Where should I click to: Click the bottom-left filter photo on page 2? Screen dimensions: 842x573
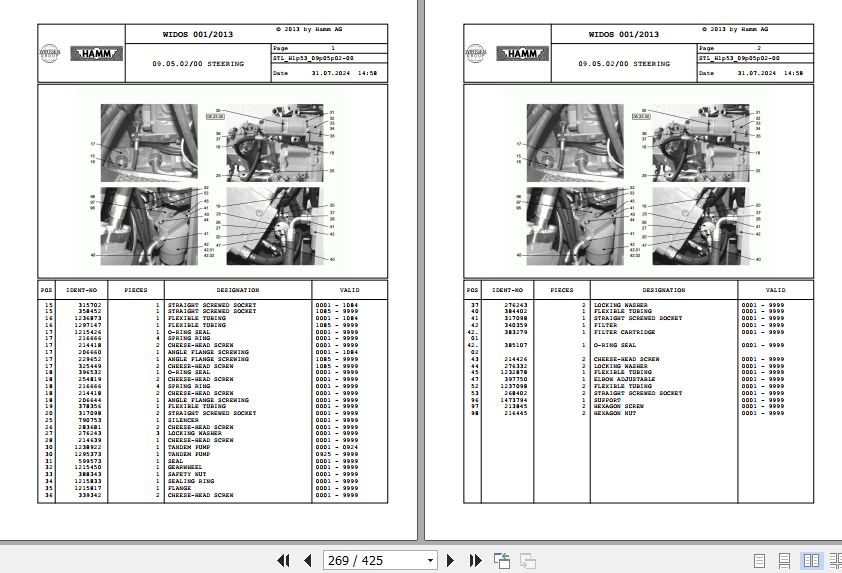tap(575, 226)
